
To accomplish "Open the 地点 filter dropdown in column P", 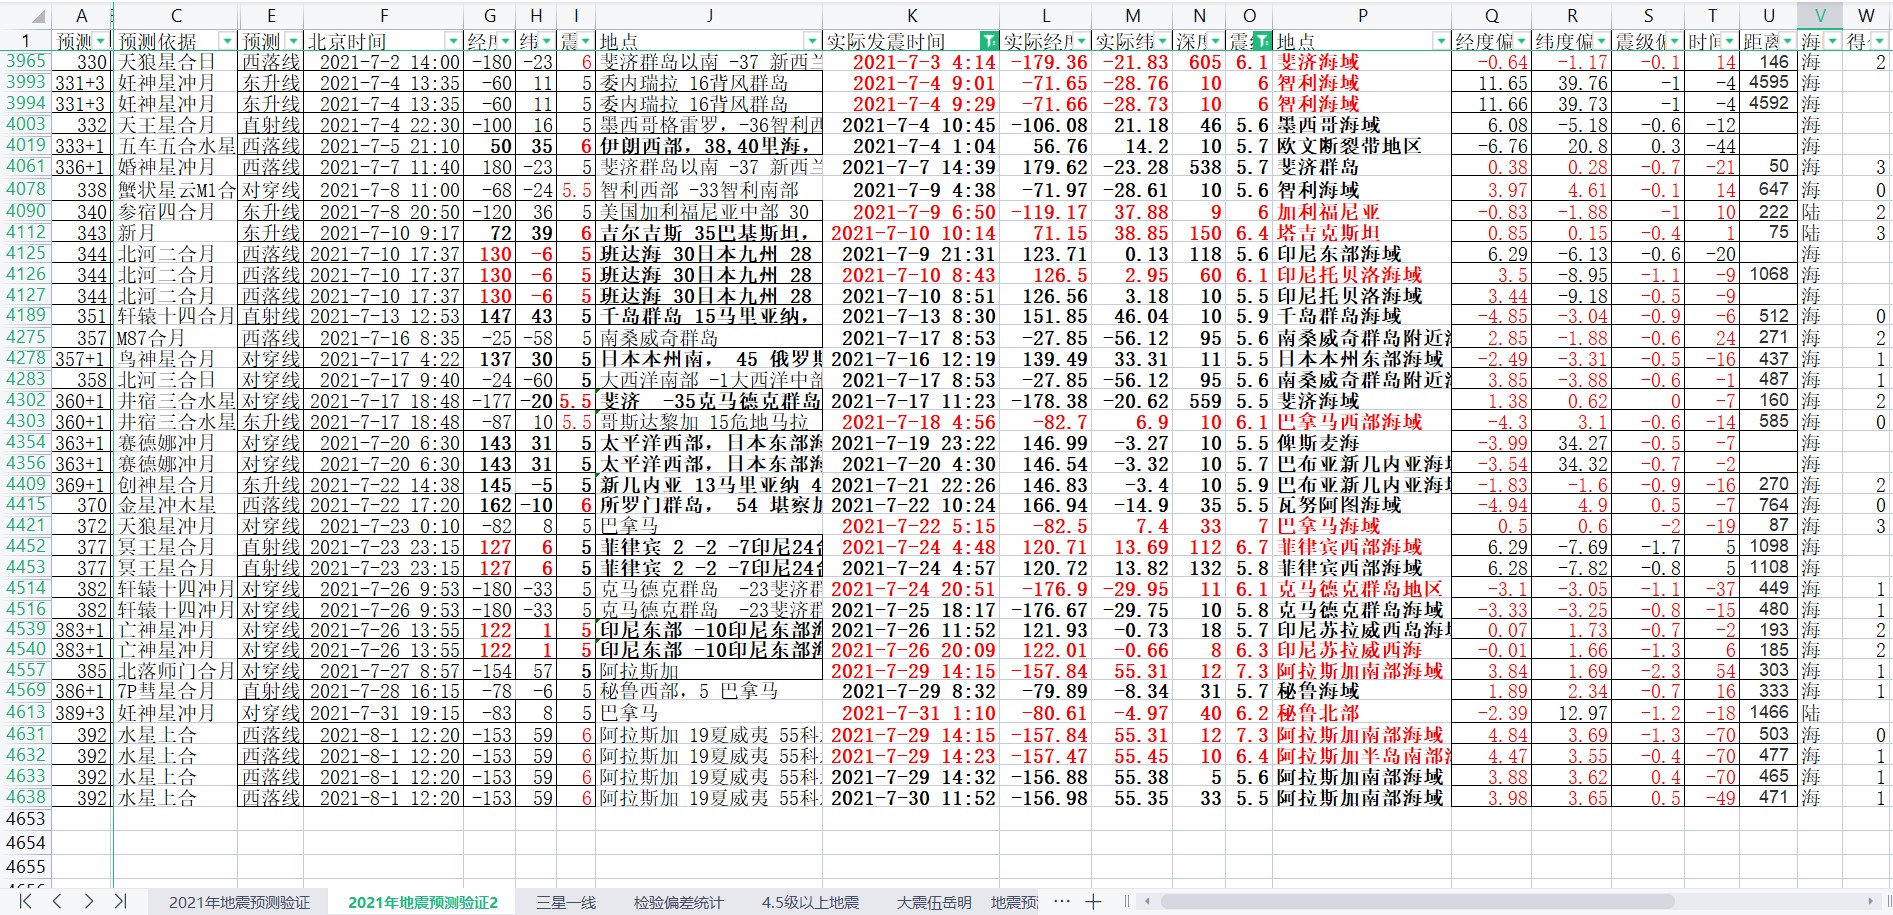I will coord(1441,41).
